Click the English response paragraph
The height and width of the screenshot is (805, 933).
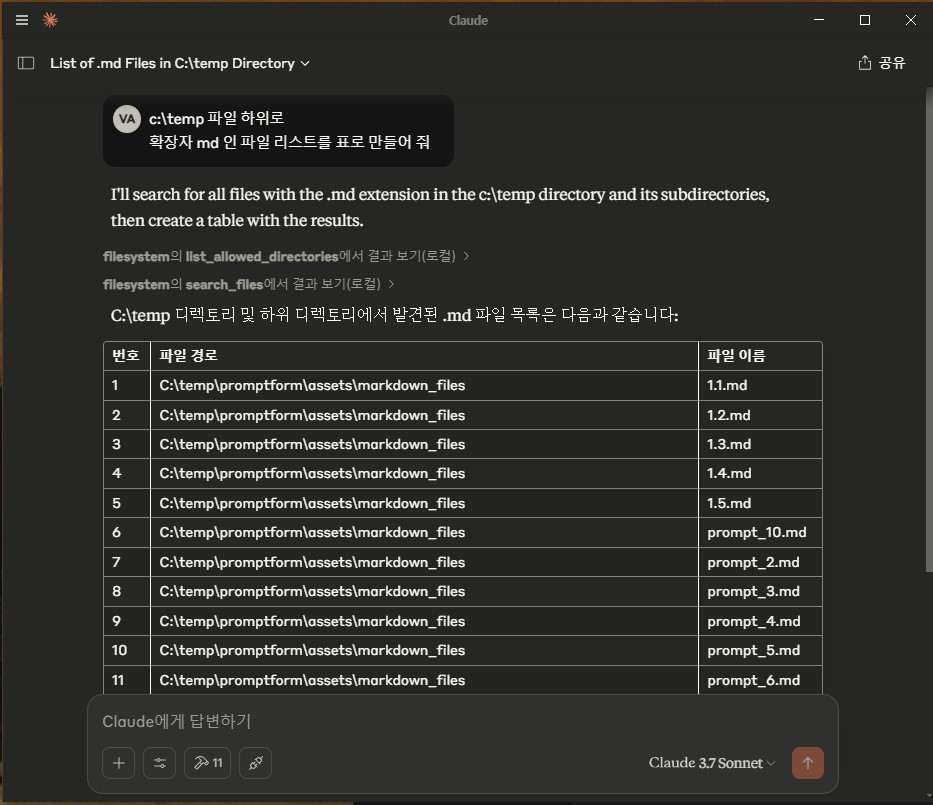point(440,207)
